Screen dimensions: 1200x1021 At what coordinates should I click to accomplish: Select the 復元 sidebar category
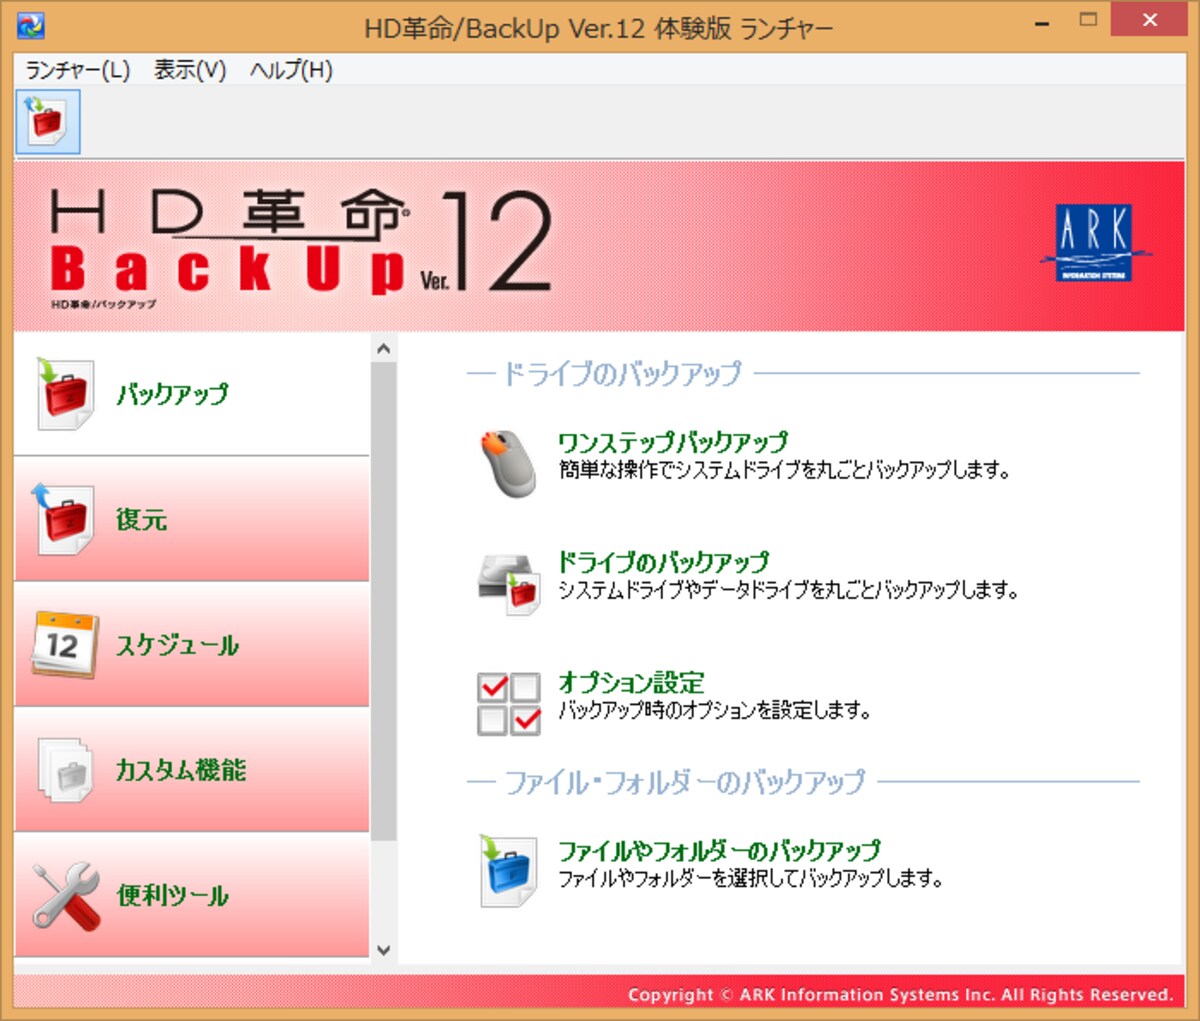(x=192, y=519)
